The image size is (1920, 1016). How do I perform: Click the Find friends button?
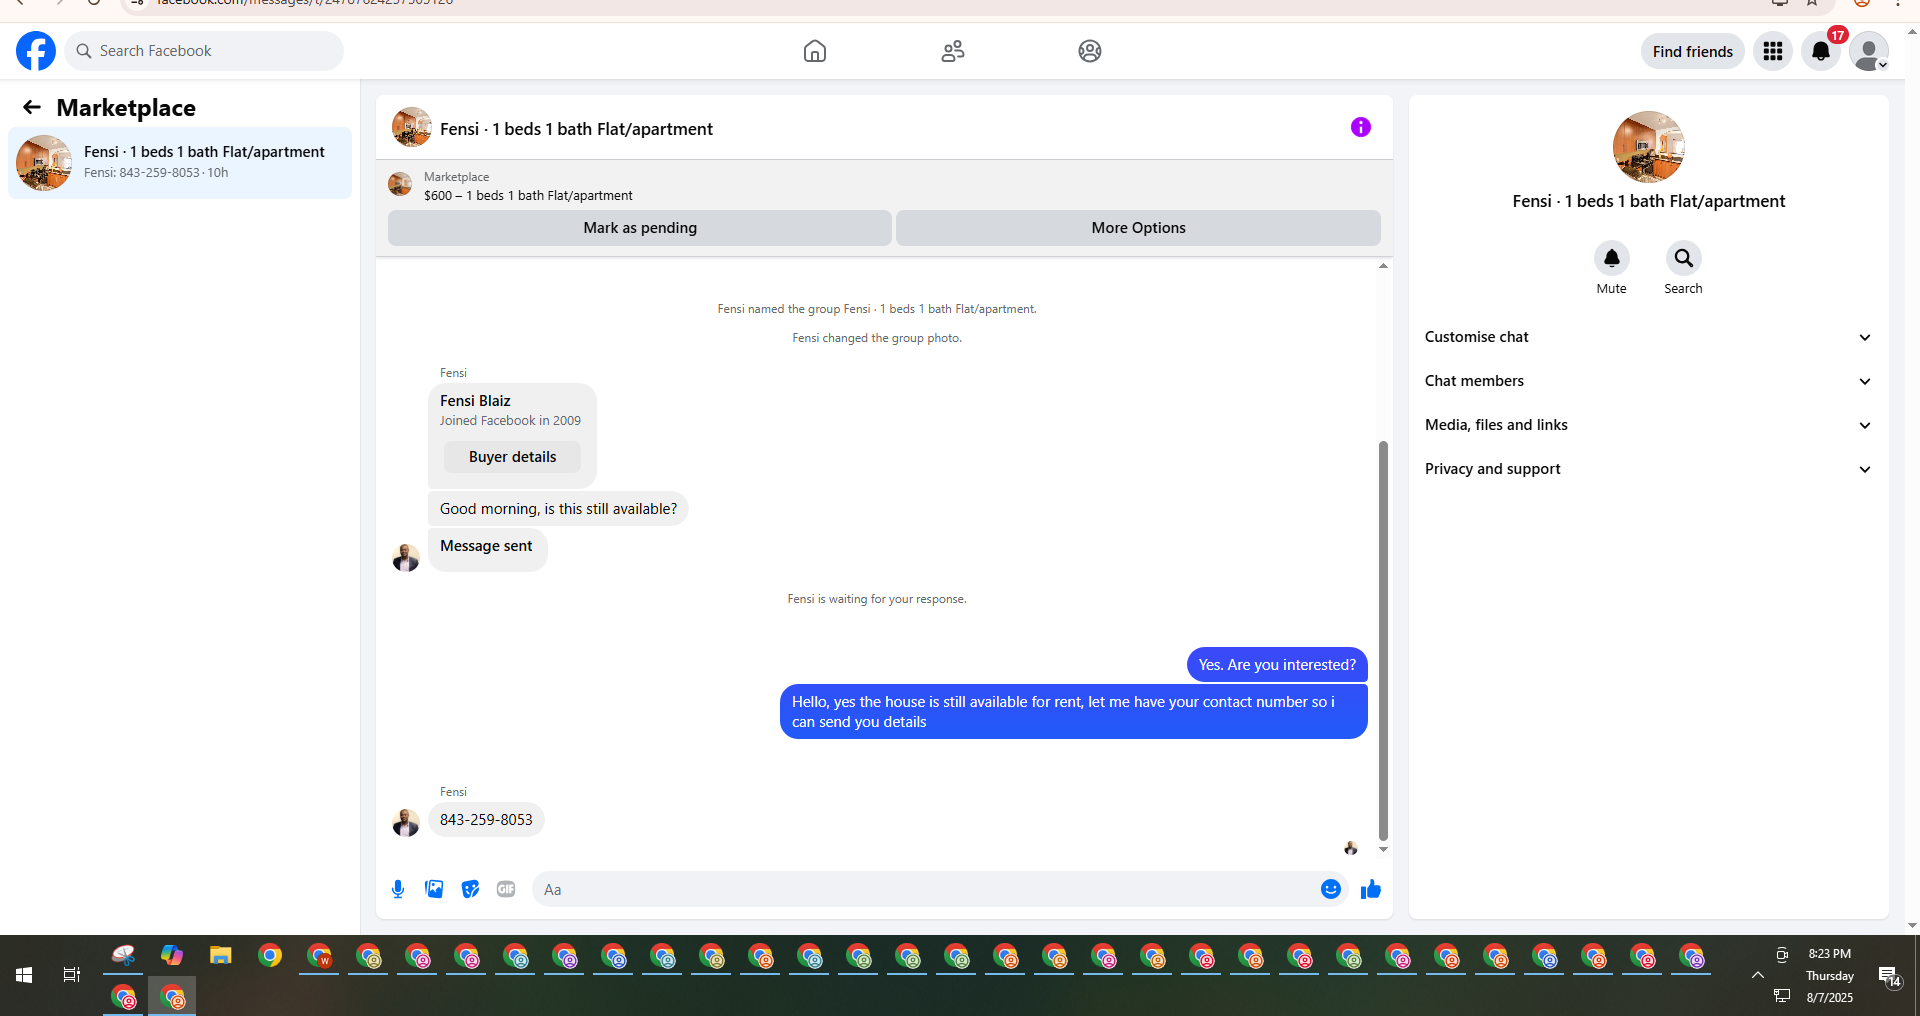pyautogui.click(x=1693, y=51)
